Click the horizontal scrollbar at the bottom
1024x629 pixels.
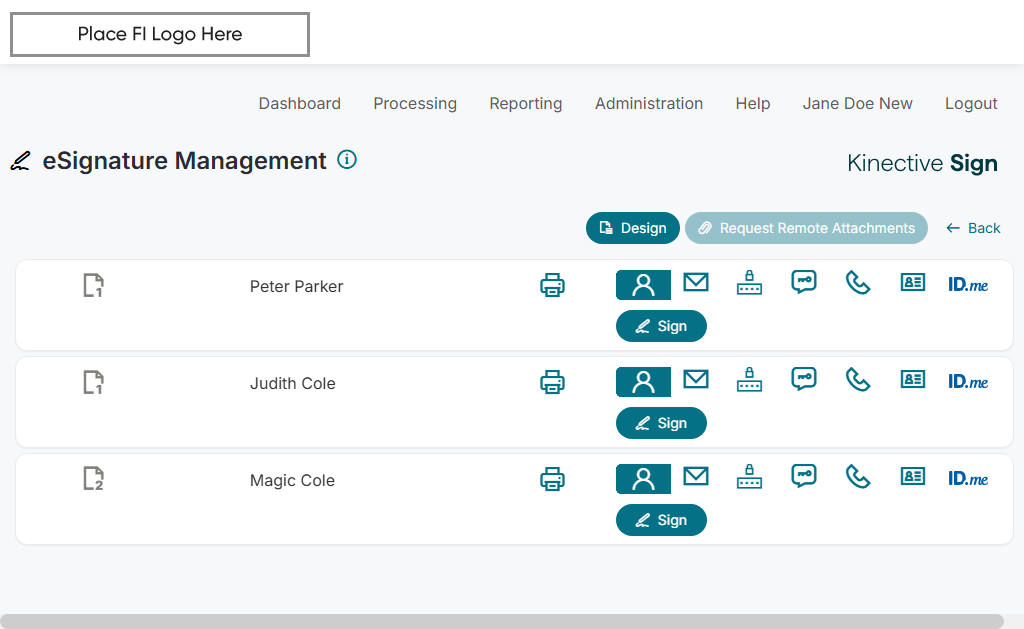501,621
